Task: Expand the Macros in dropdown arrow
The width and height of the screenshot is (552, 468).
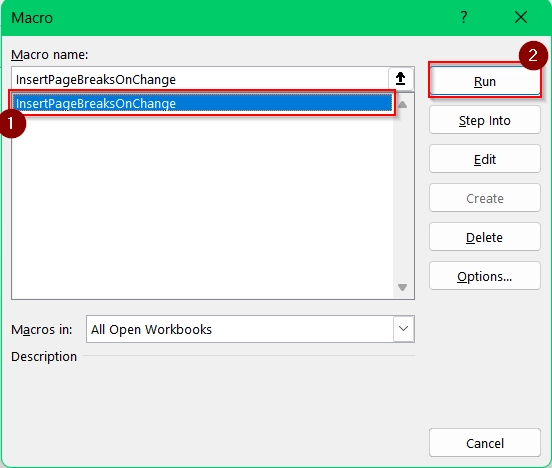Action: click(x=403, y=329)
